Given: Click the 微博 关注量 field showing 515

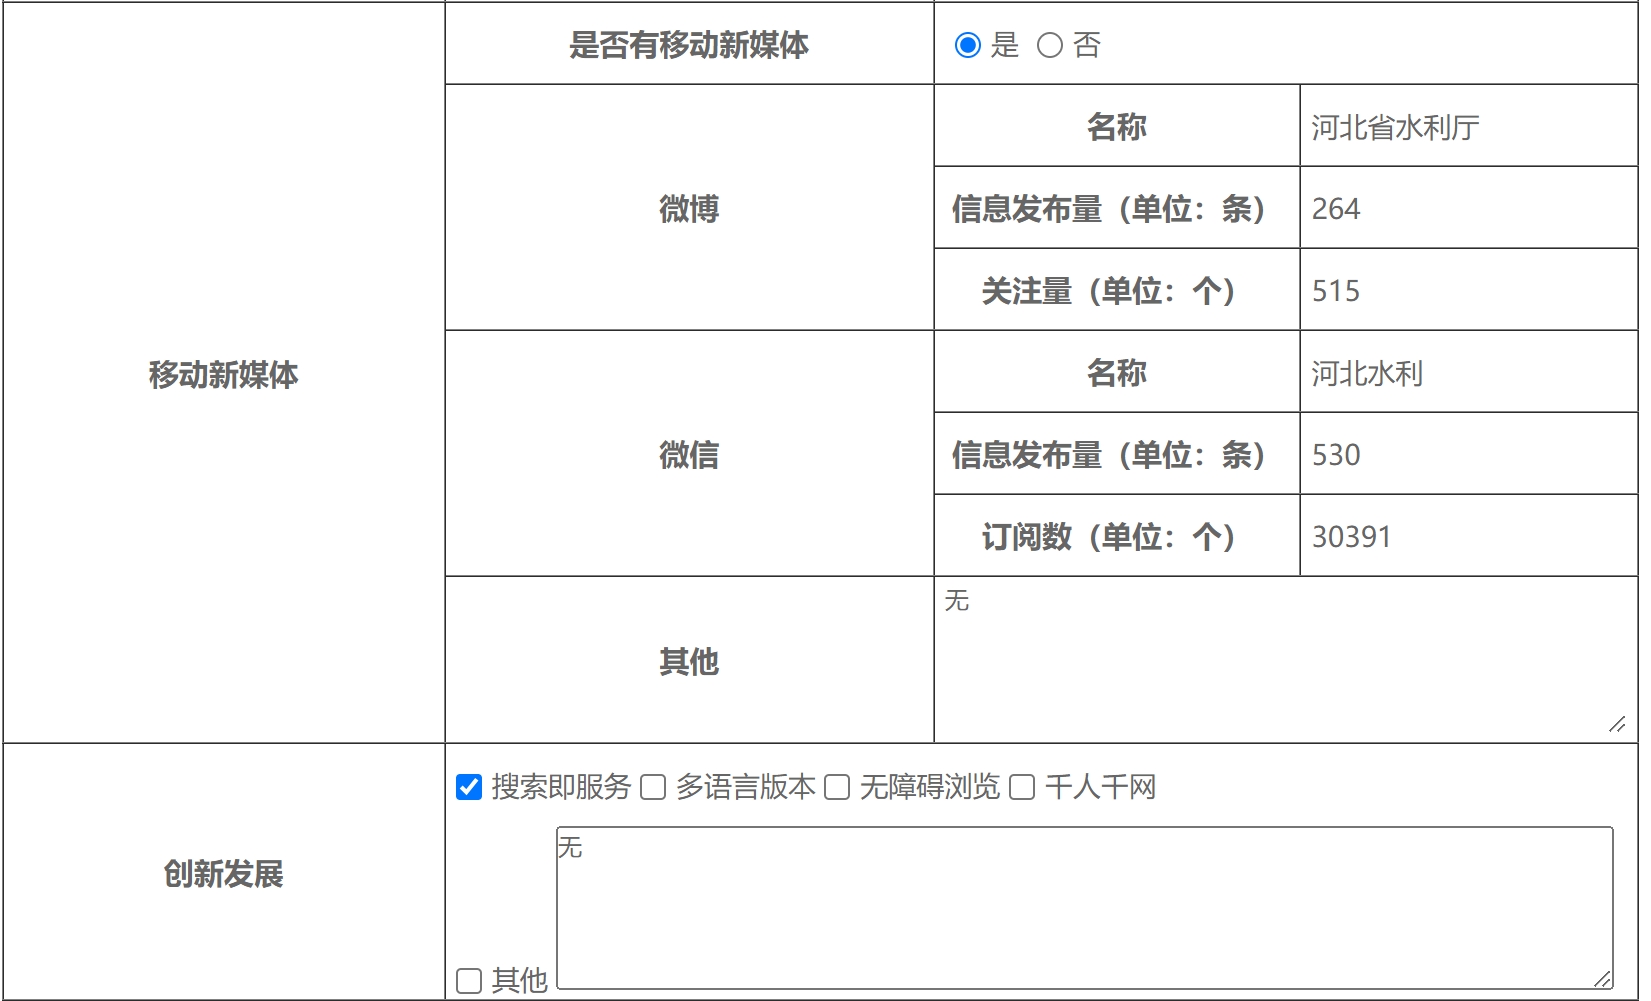Looking at the screenshot, I should tap(1467, 291).
